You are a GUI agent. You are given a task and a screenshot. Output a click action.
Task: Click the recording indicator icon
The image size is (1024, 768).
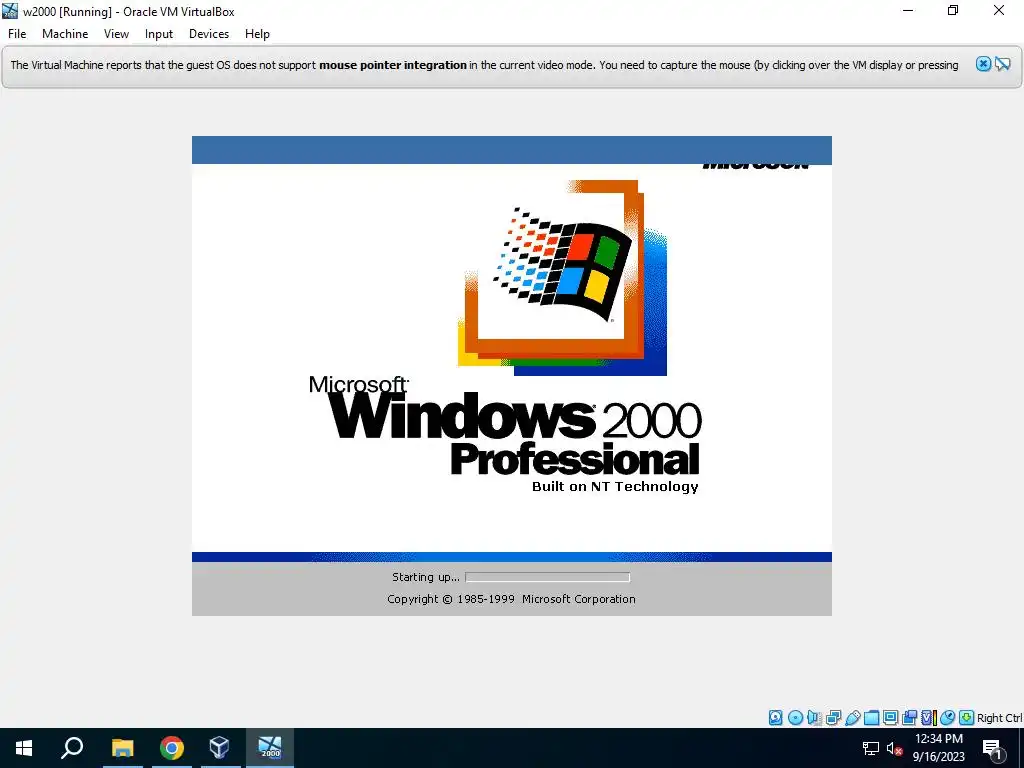[x=909, y=718]
